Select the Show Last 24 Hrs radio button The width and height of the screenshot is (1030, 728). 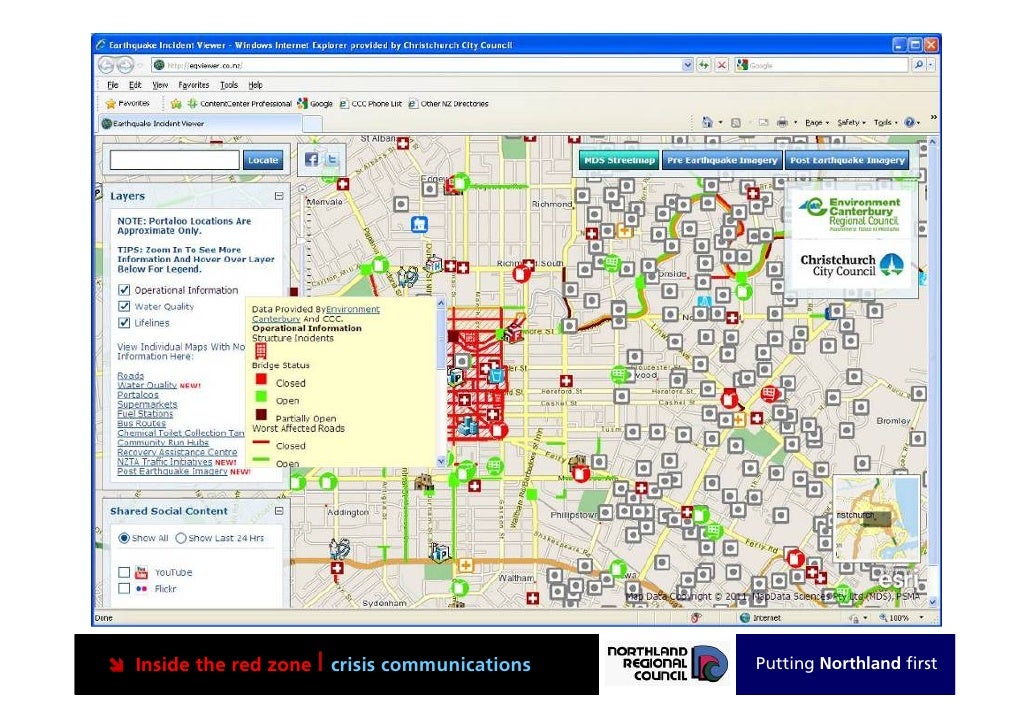pyautogui.click(x=181, y=538)
